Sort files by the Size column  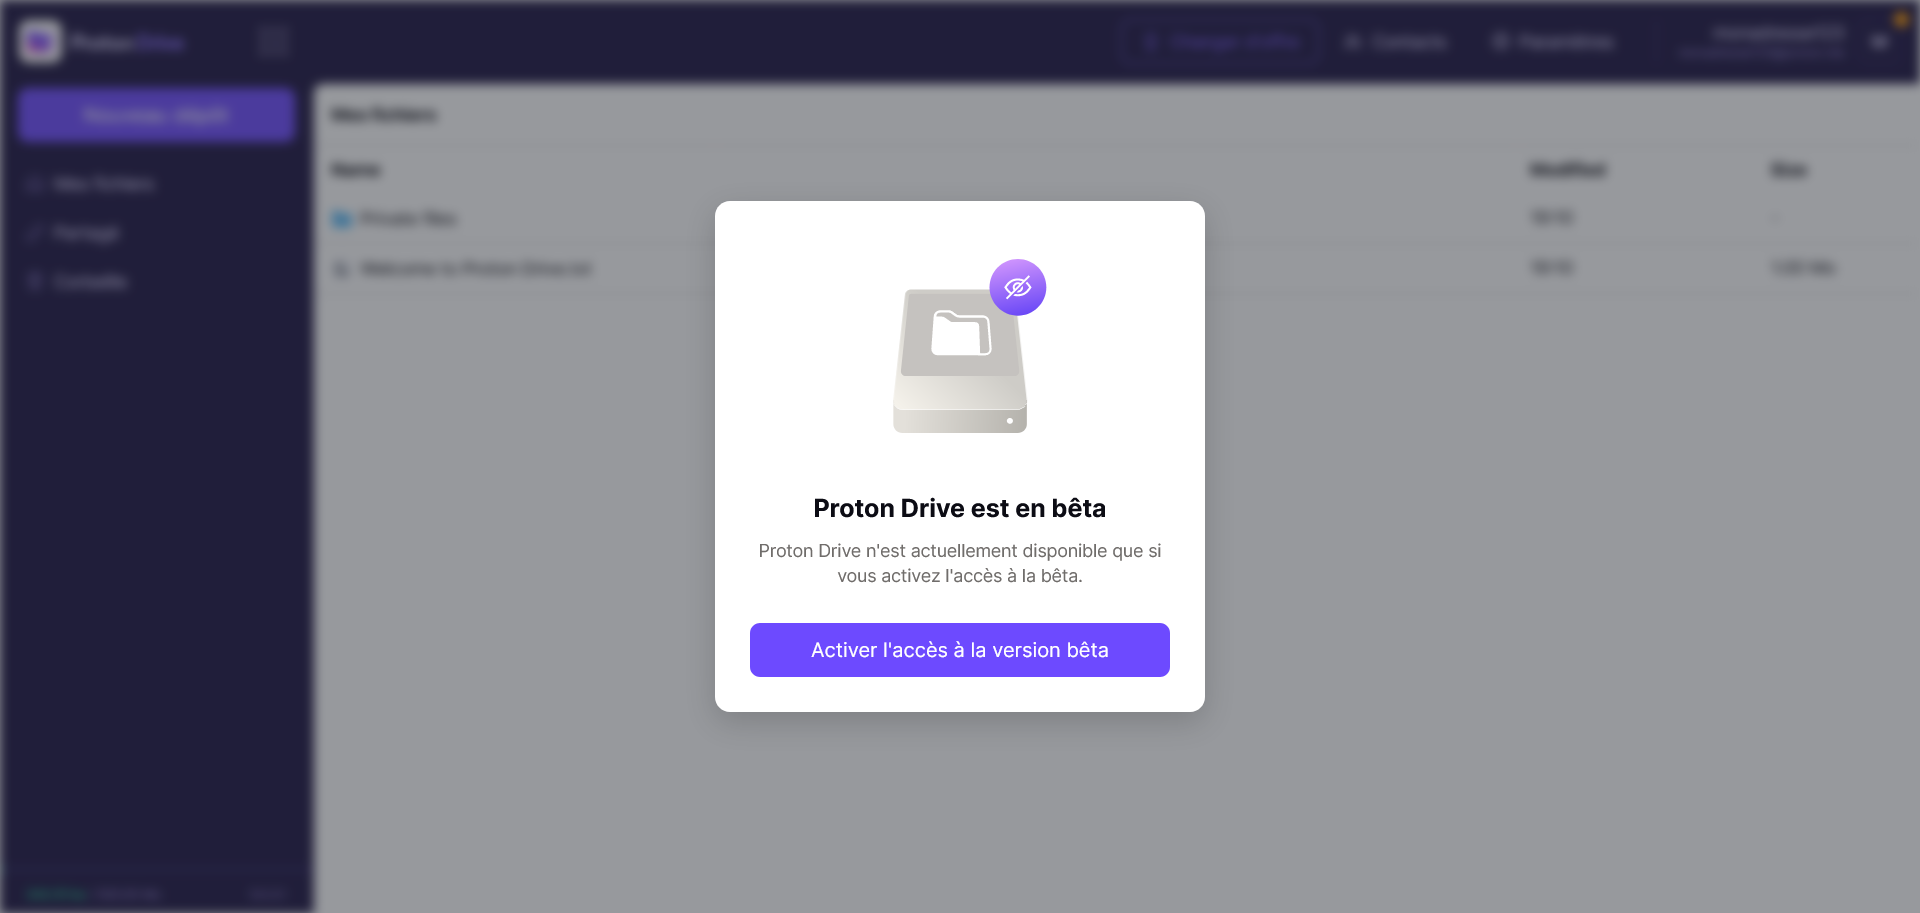(1789, 170)
